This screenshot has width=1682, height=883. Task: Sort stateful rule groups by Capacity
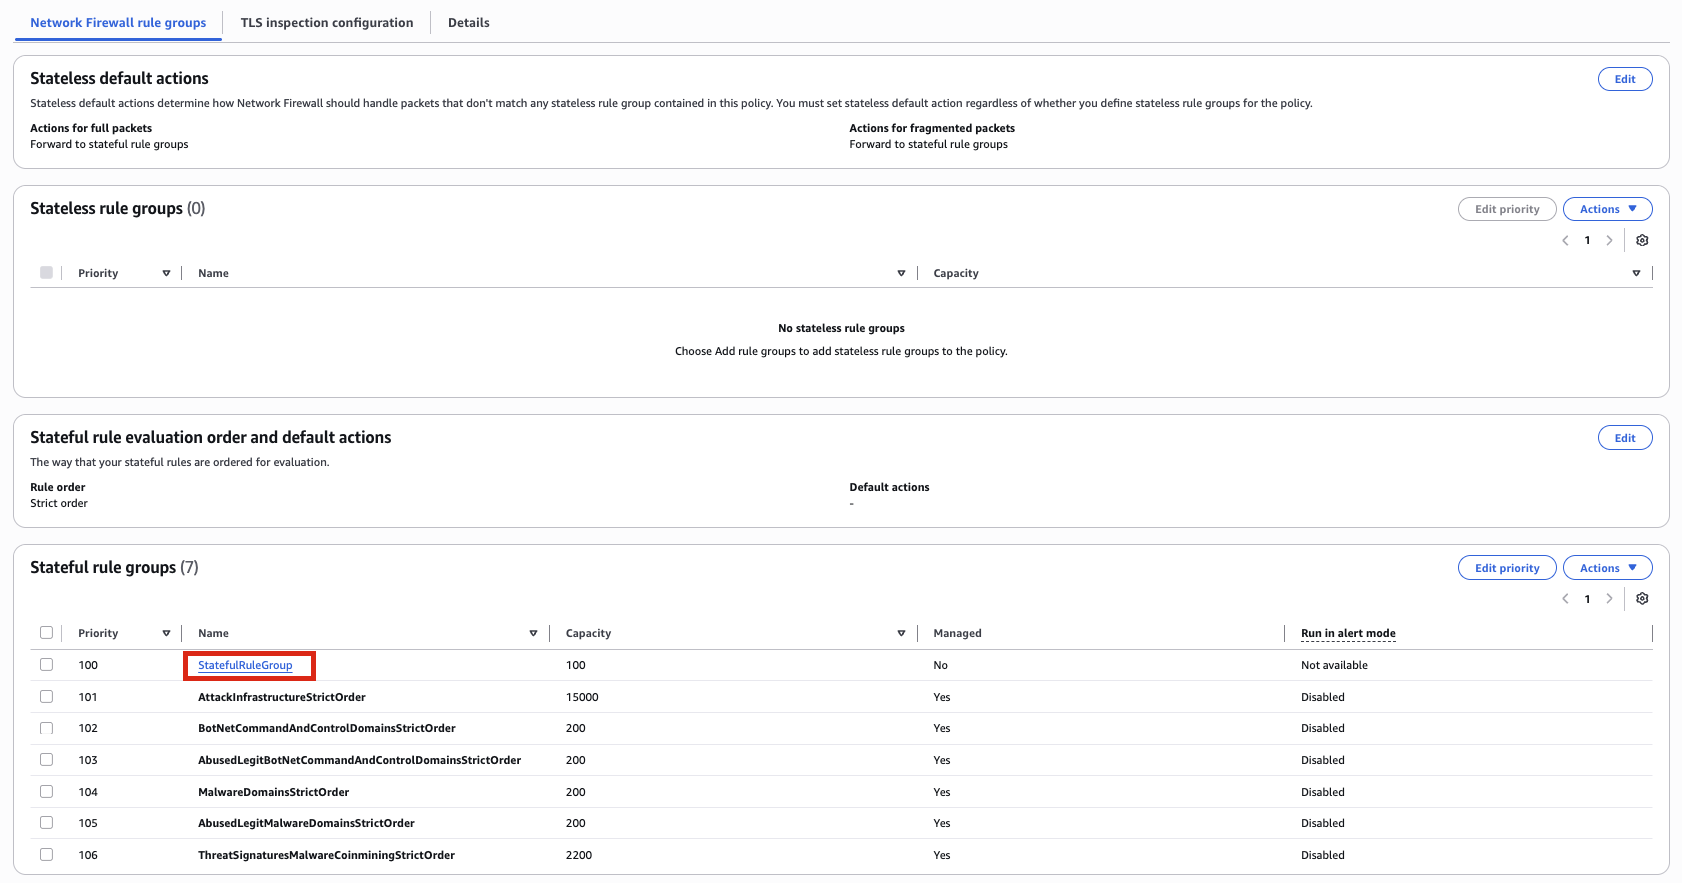901,633
